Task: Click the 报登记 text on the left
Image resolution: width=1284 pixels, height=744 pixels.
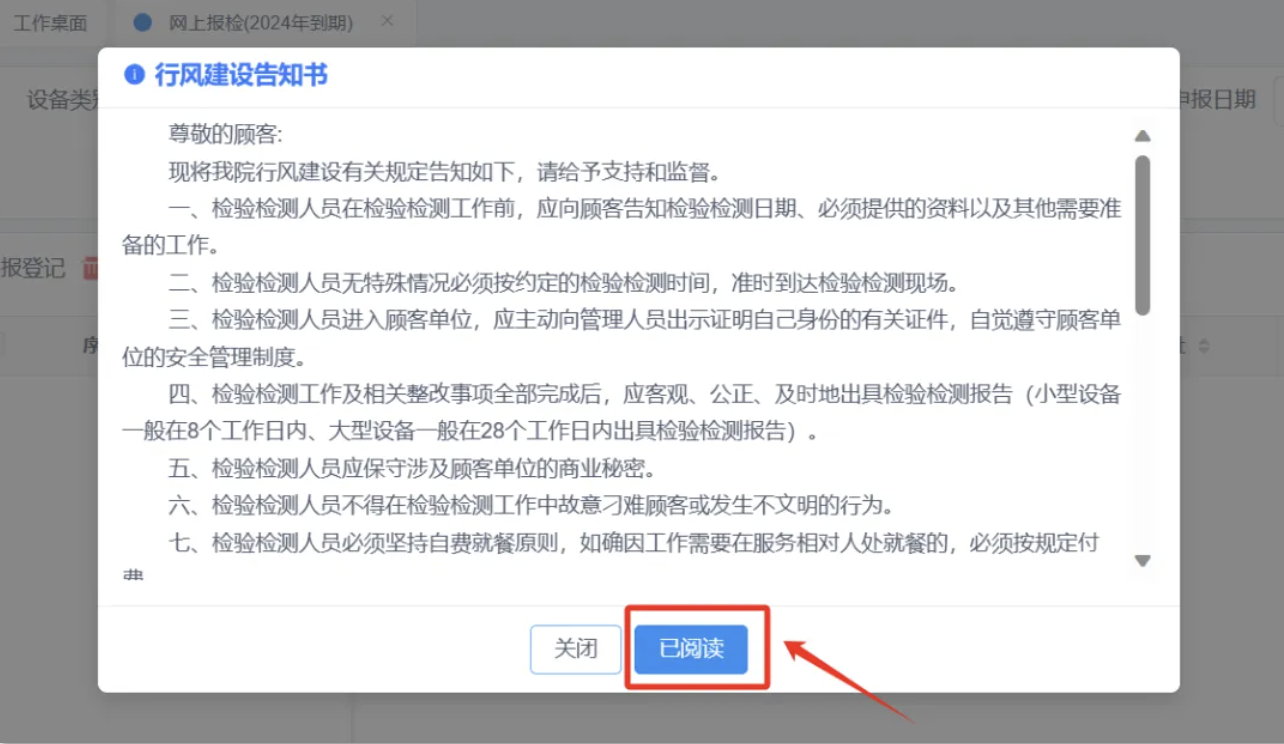Action: tap(33, 268)
